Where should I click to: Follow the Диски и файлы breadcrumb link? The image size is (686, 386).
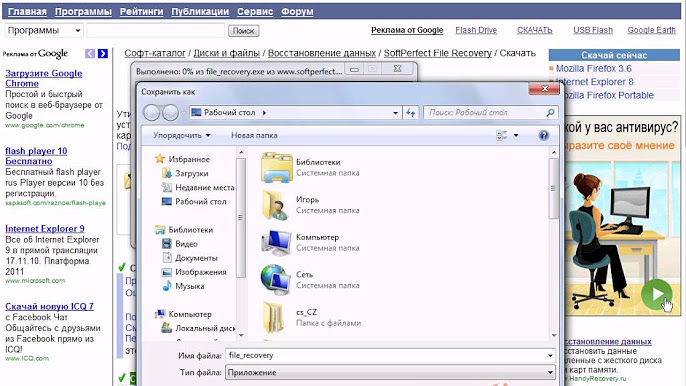pos(227,53)
